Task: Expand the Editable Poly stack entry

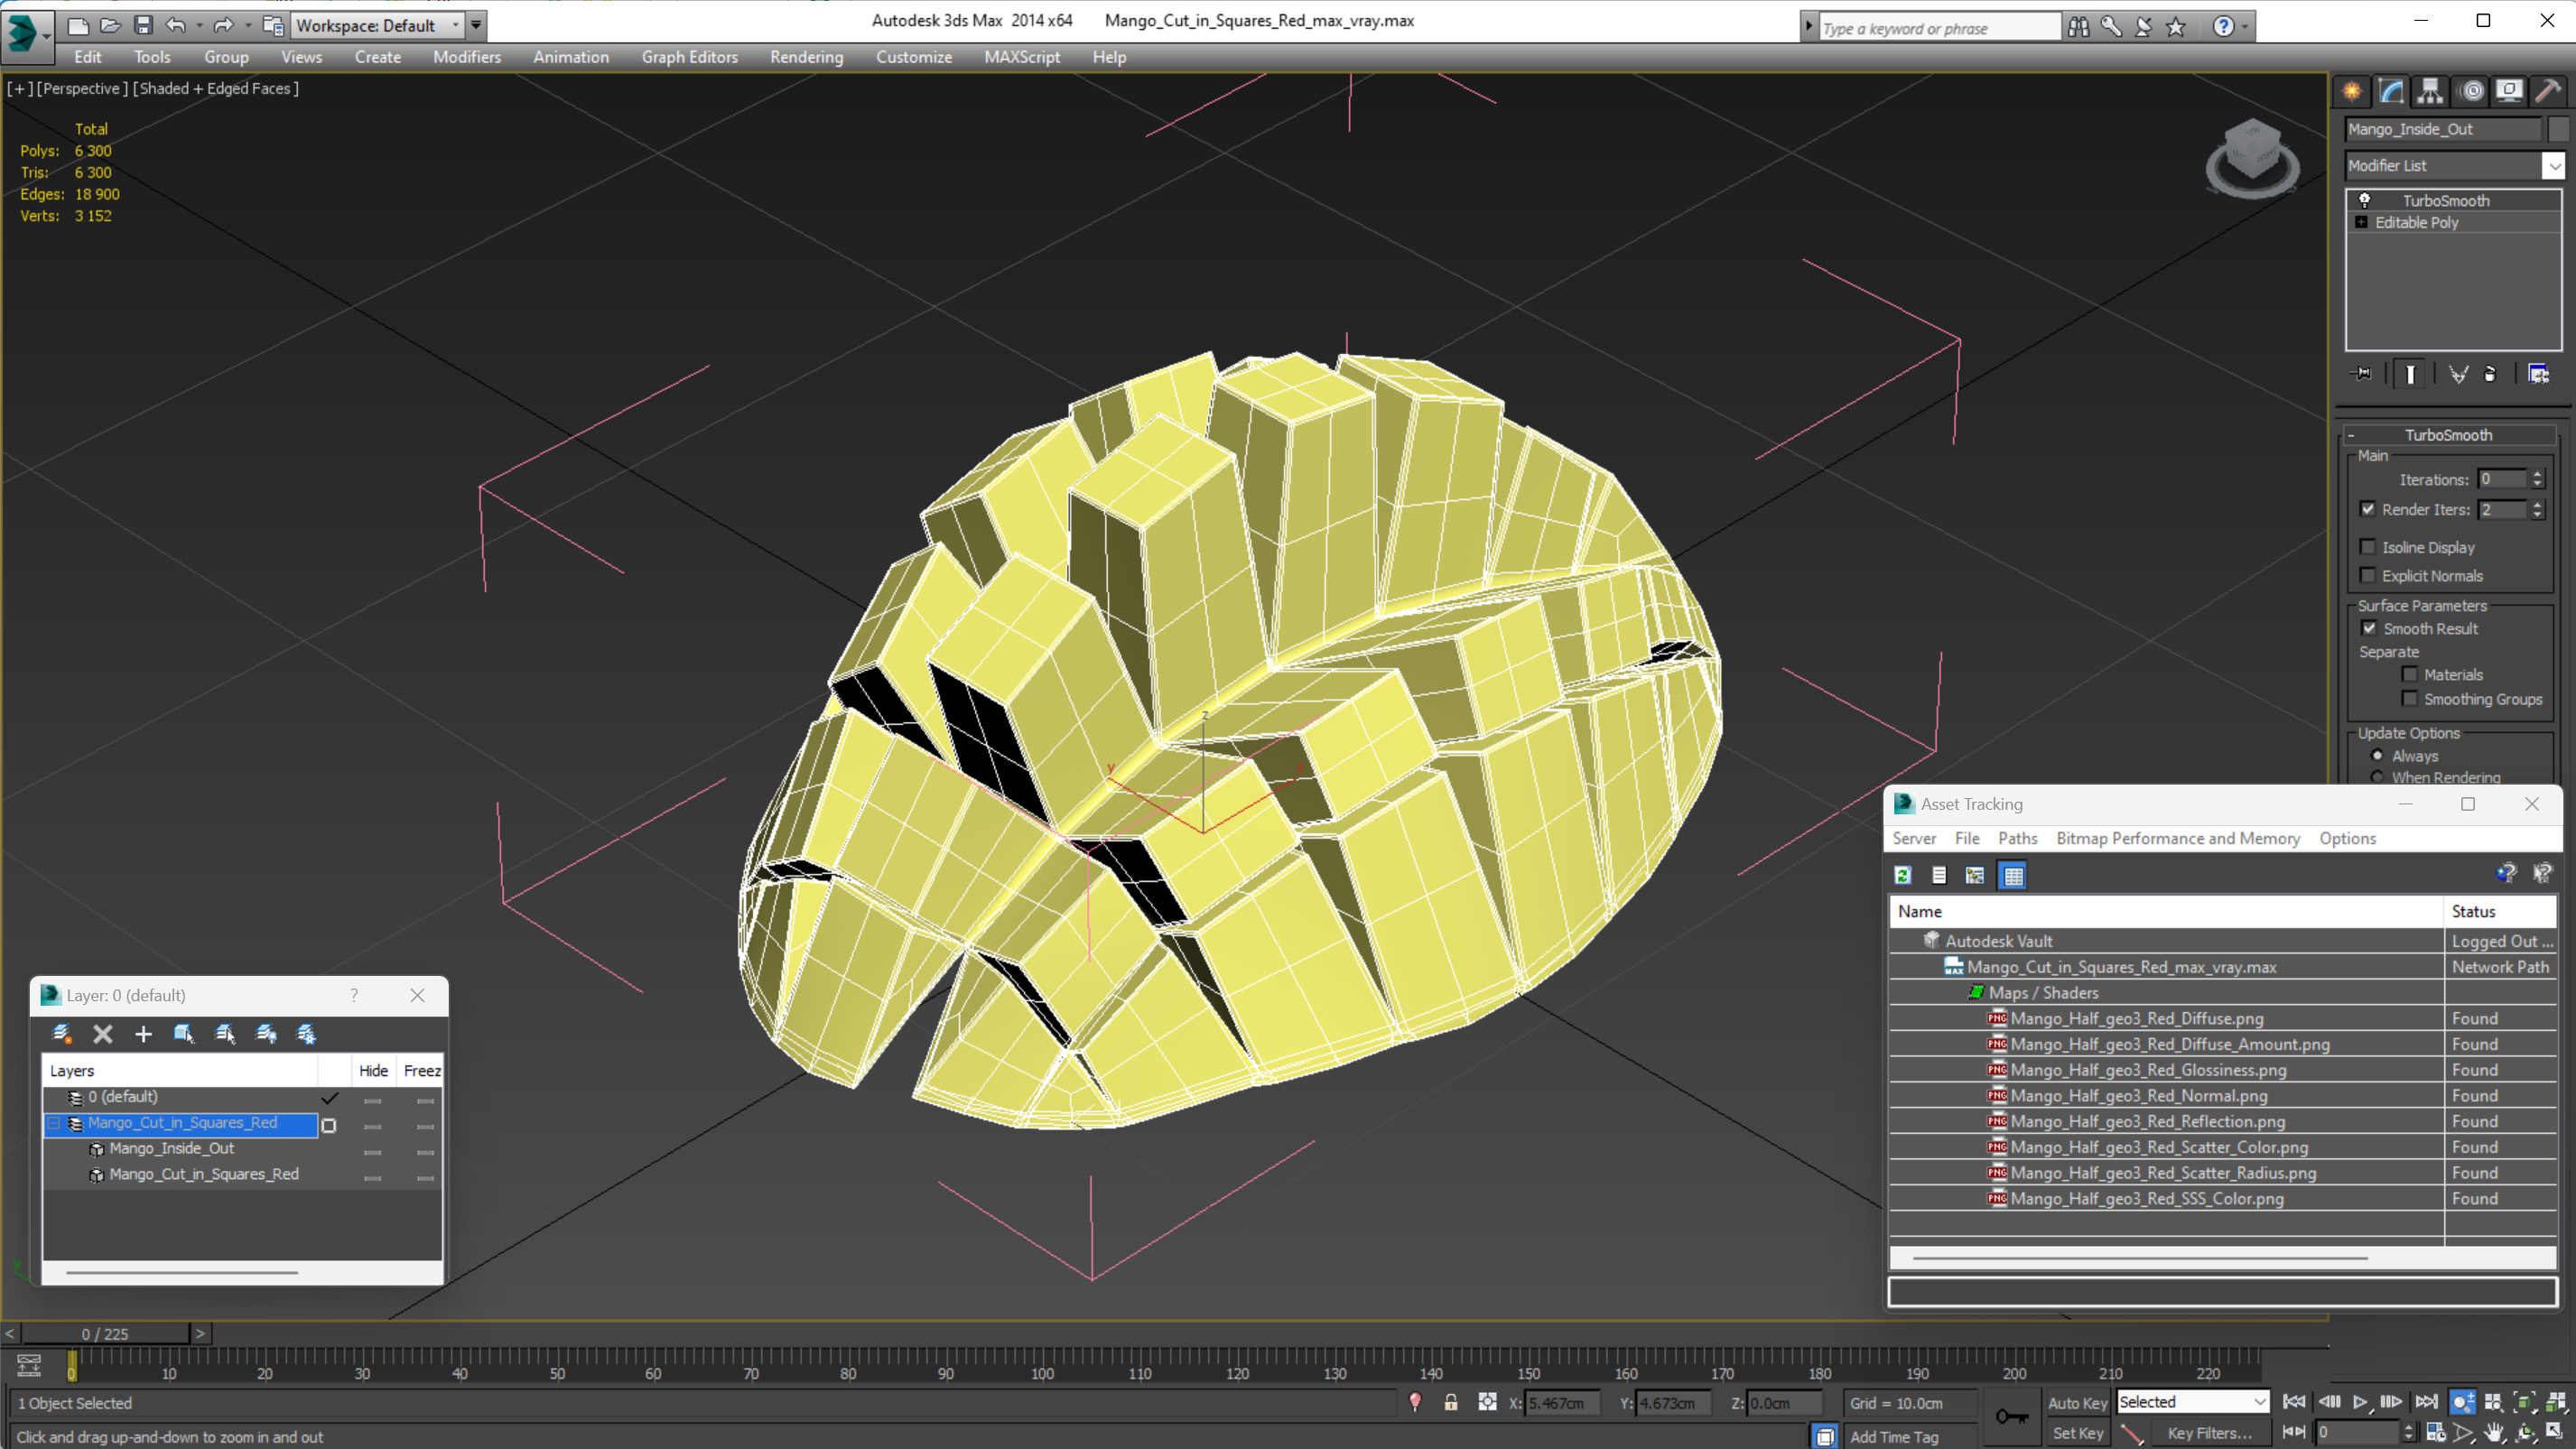Action: [2362, 222]
